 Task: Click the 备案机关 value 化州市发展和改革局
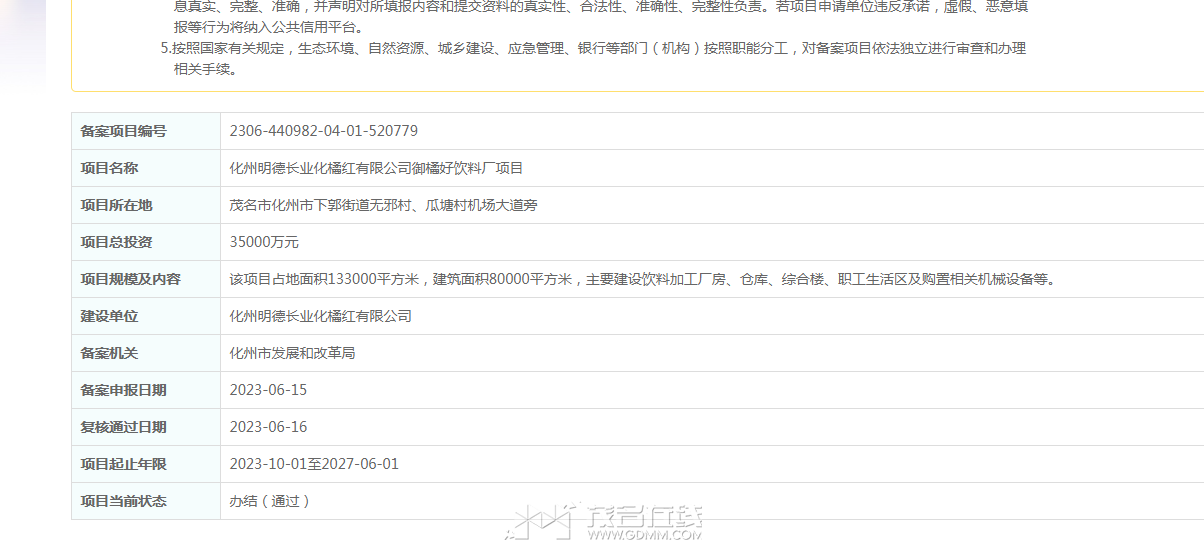point(293,353)
